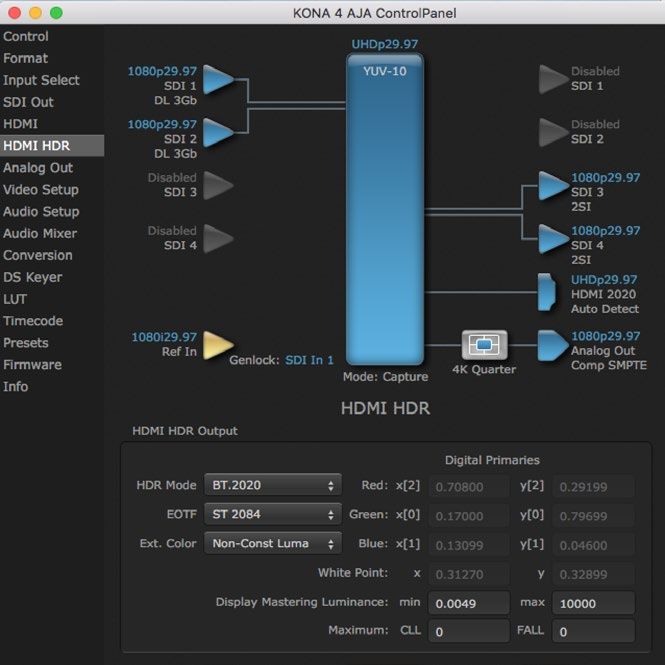Click the Maximum FALL input field
Image resolution: width=665 pixels, height=665 pixels.
[593, 631]
